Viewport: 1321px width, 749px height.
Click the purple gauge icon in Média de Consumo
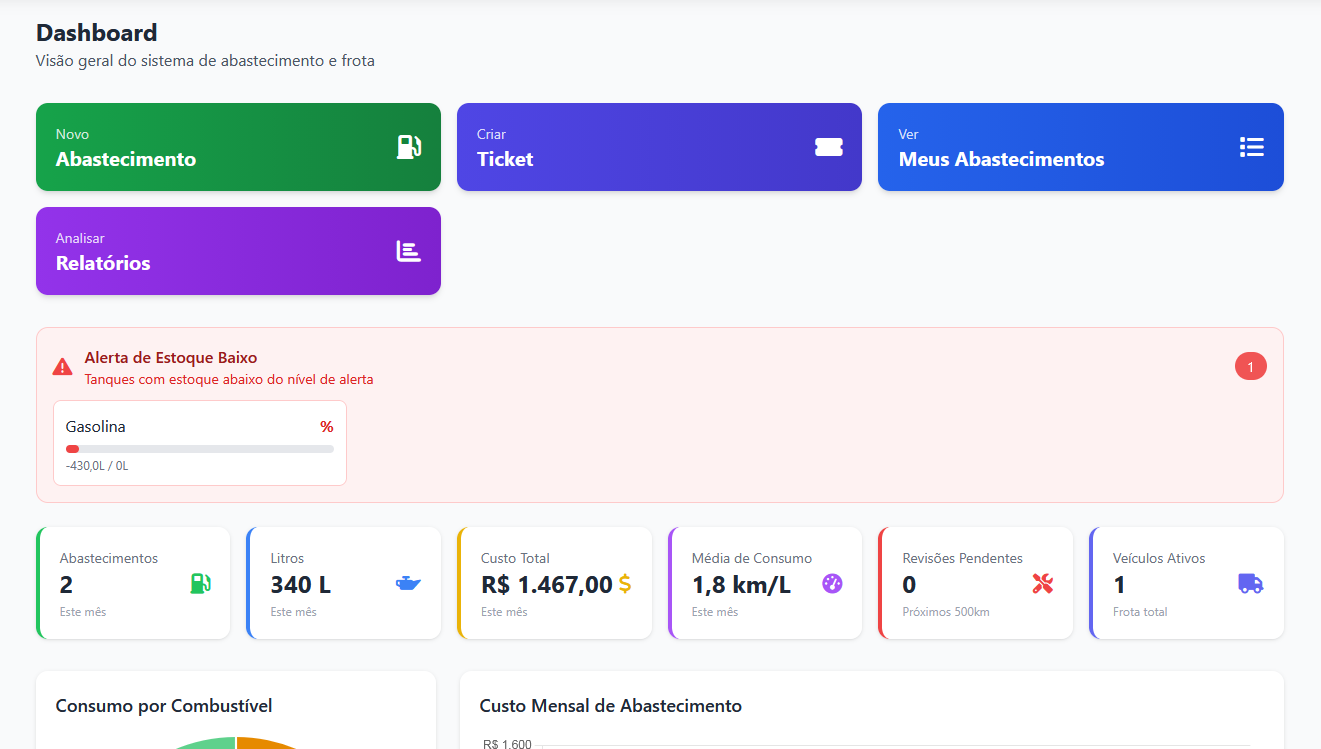pyautogui.click(x=832, y=583)
